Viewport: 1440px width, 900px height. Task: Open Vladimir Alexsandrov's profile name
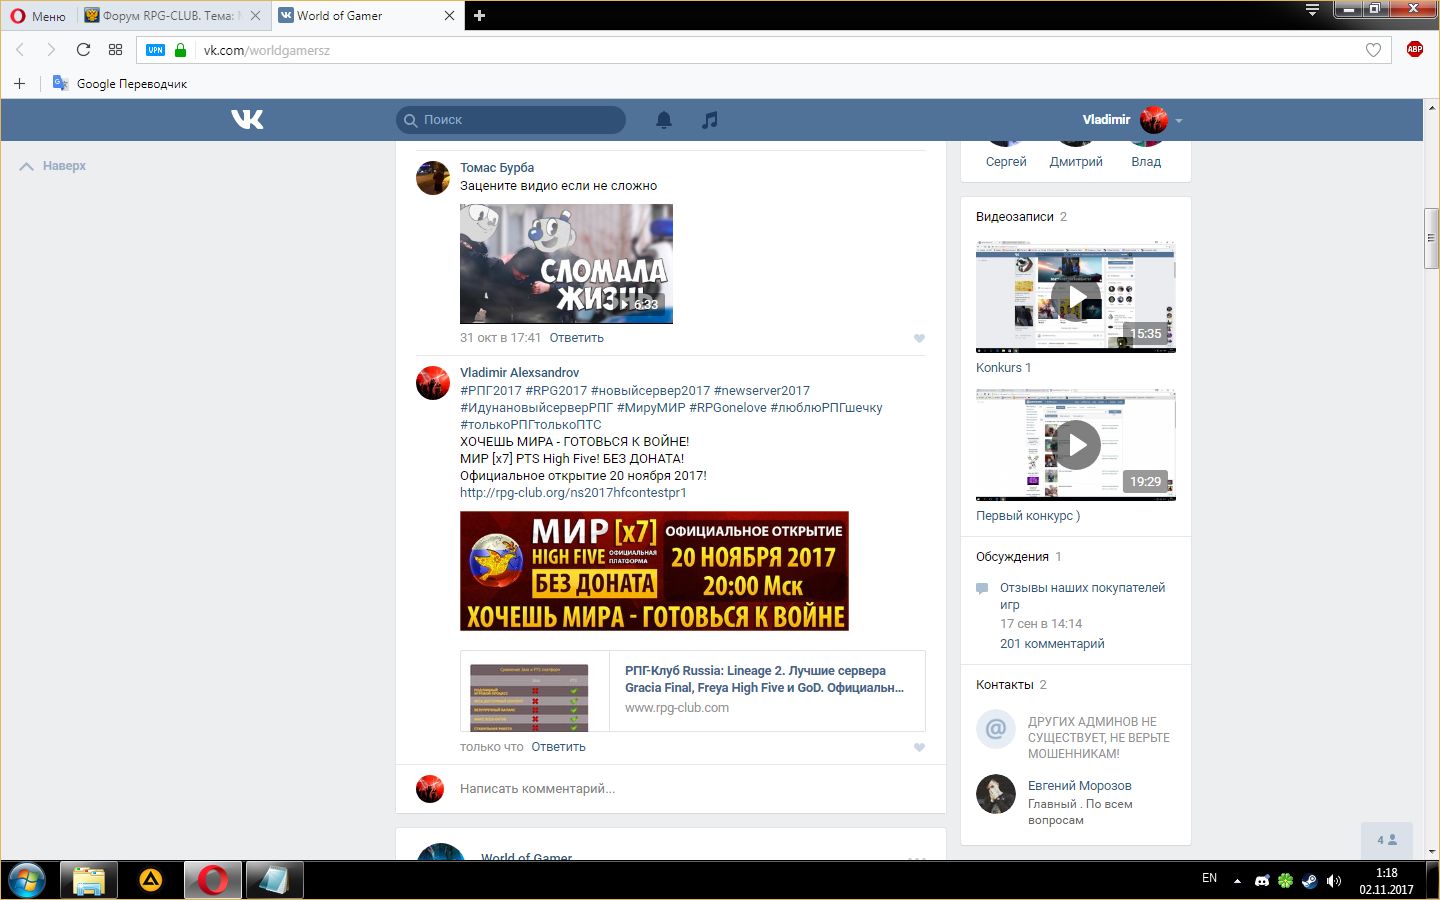tap(519, 373)
